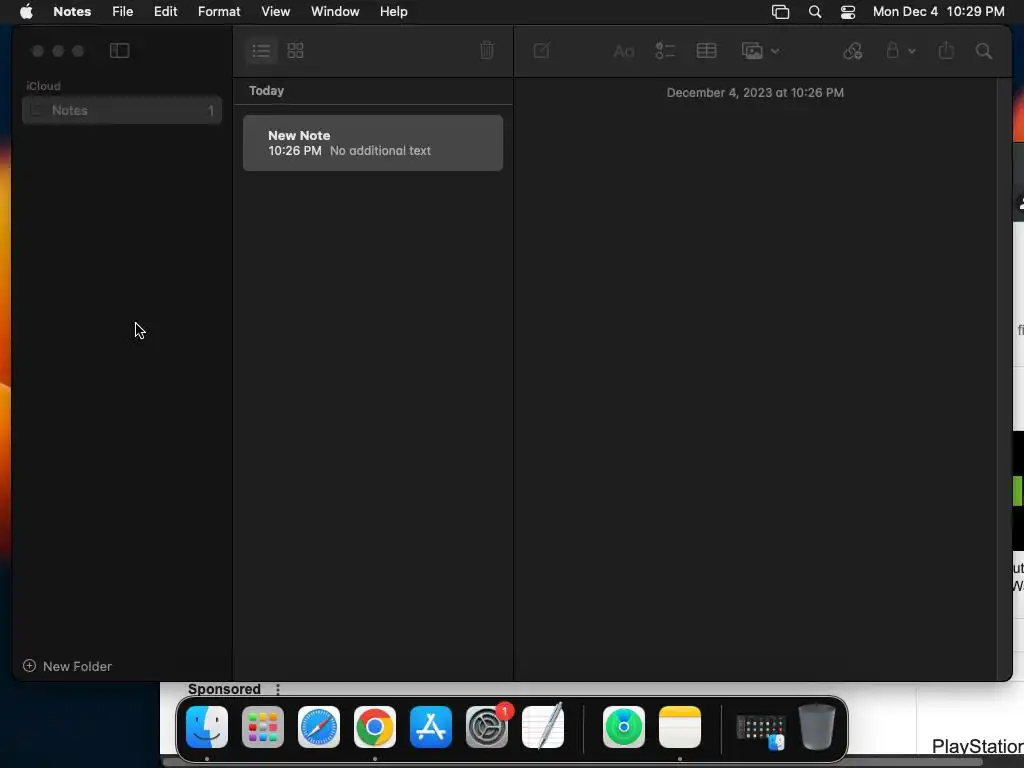Open the Format menu
Image resolution: width=1024 pixels, height=768 pixels.
tap(219, 11)
